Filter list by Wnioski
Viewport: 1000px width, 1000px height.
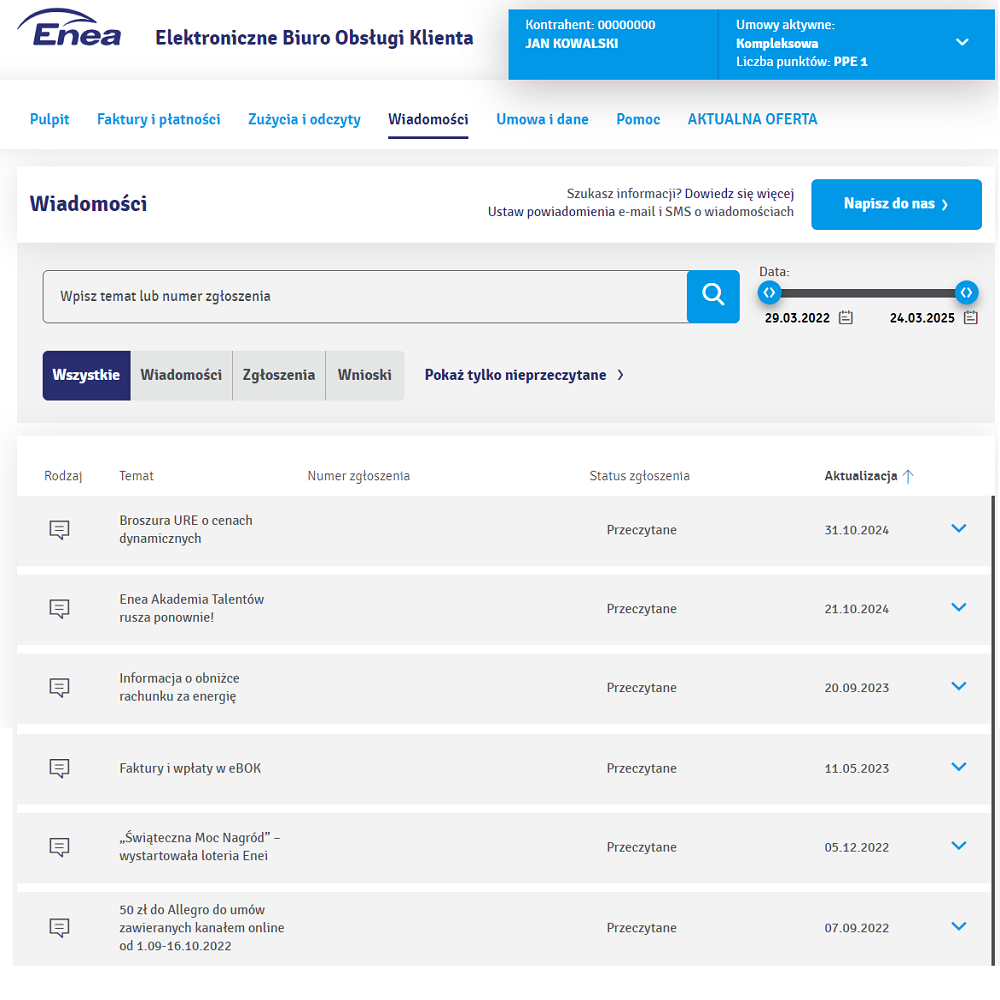365,375
